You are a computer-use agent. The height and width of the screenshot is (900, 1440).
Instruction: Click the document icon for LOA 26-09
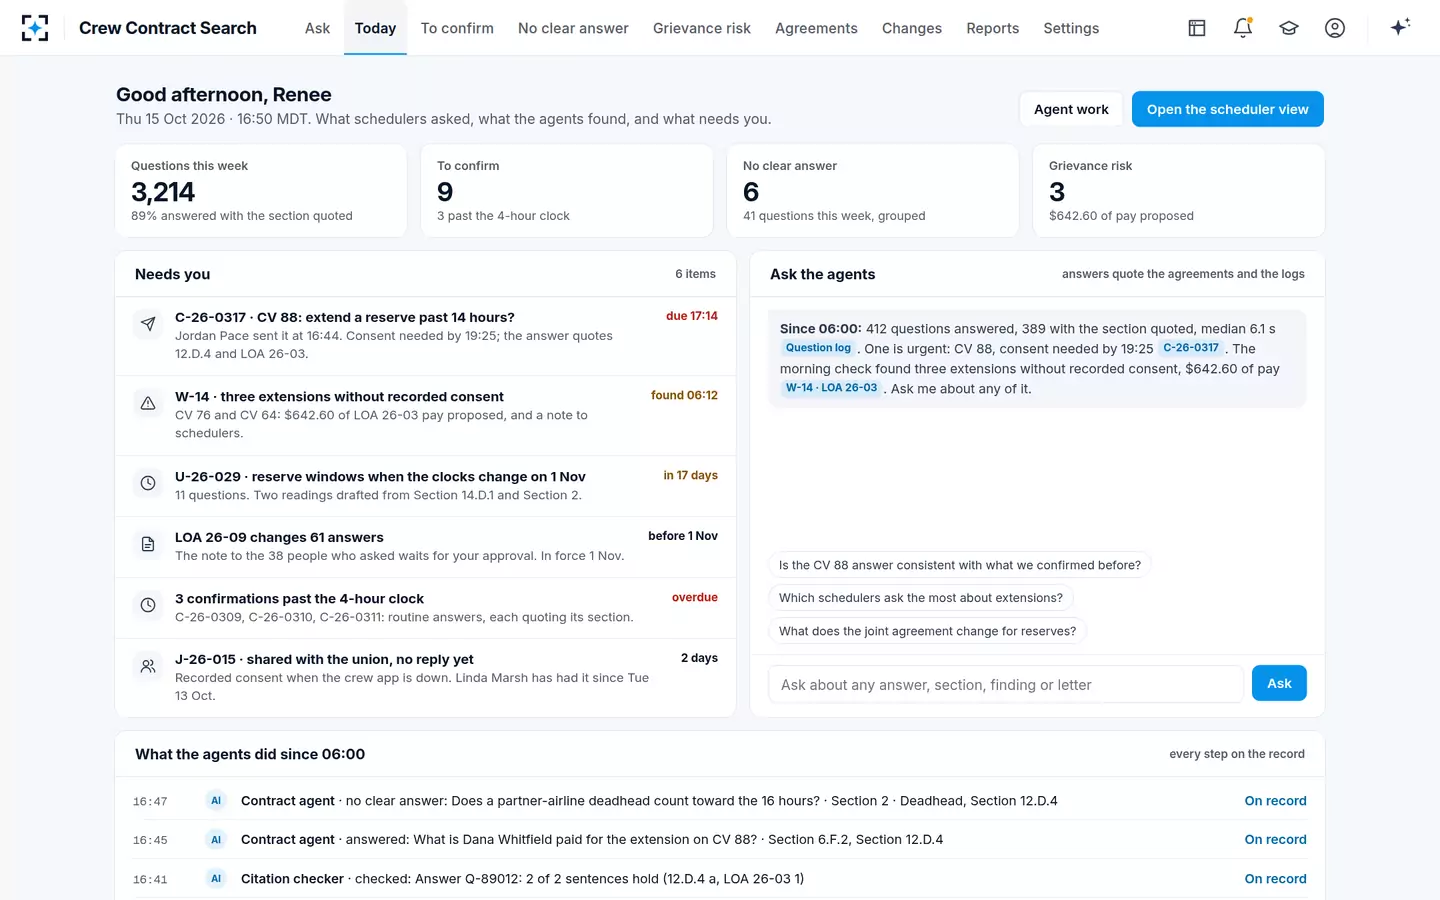[148, 544]
